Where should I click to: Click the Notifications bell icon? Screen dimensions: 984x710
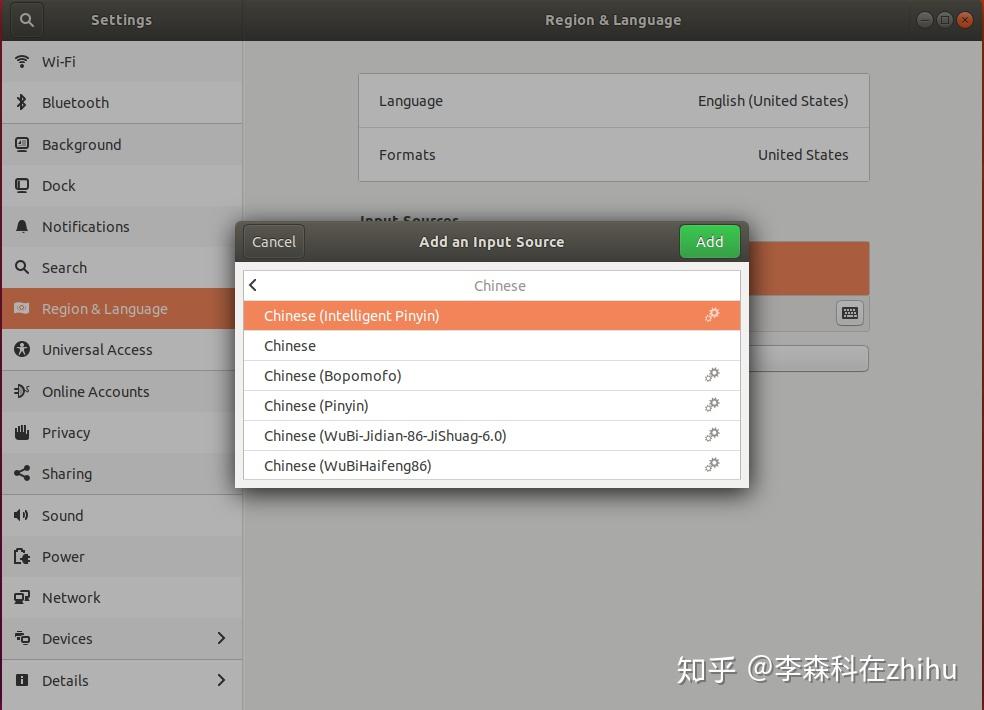[x=22, y=227]
